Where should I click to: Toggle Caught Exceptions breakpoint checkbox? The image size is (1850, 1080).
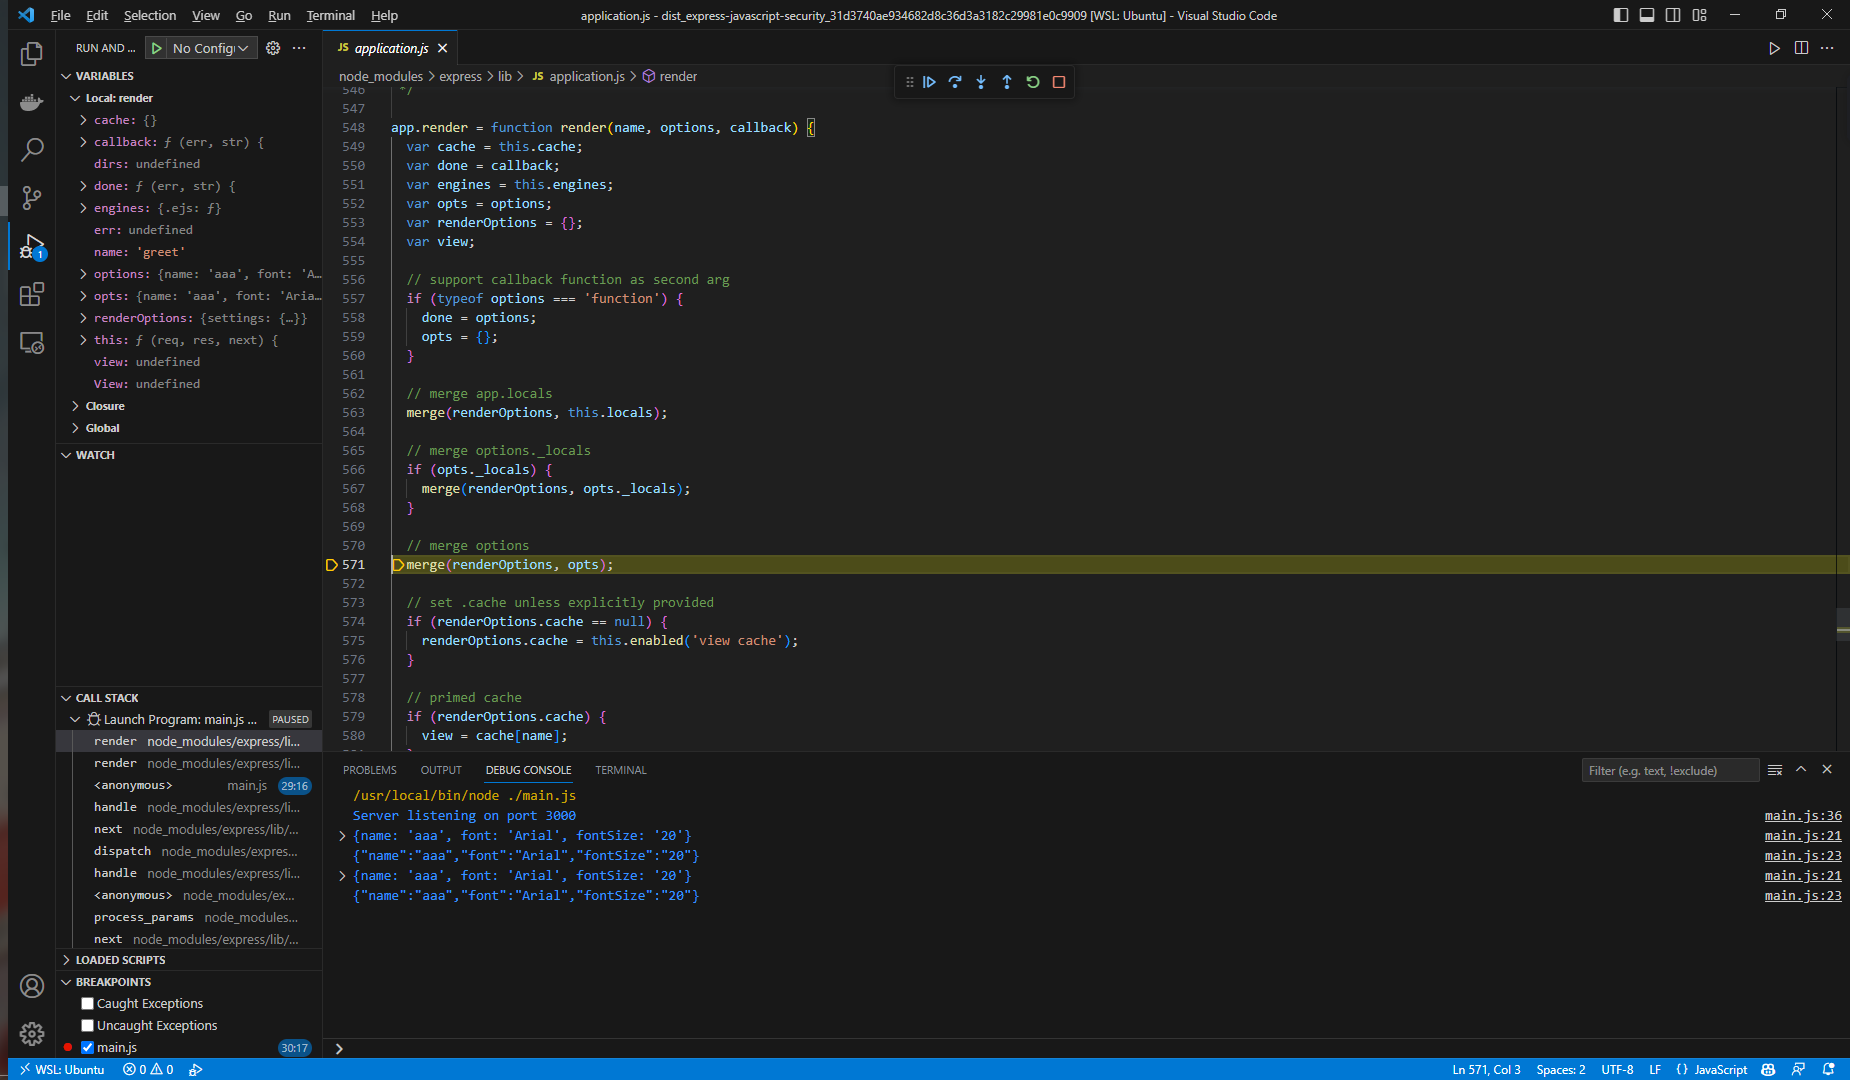(x=88, y=1003)
